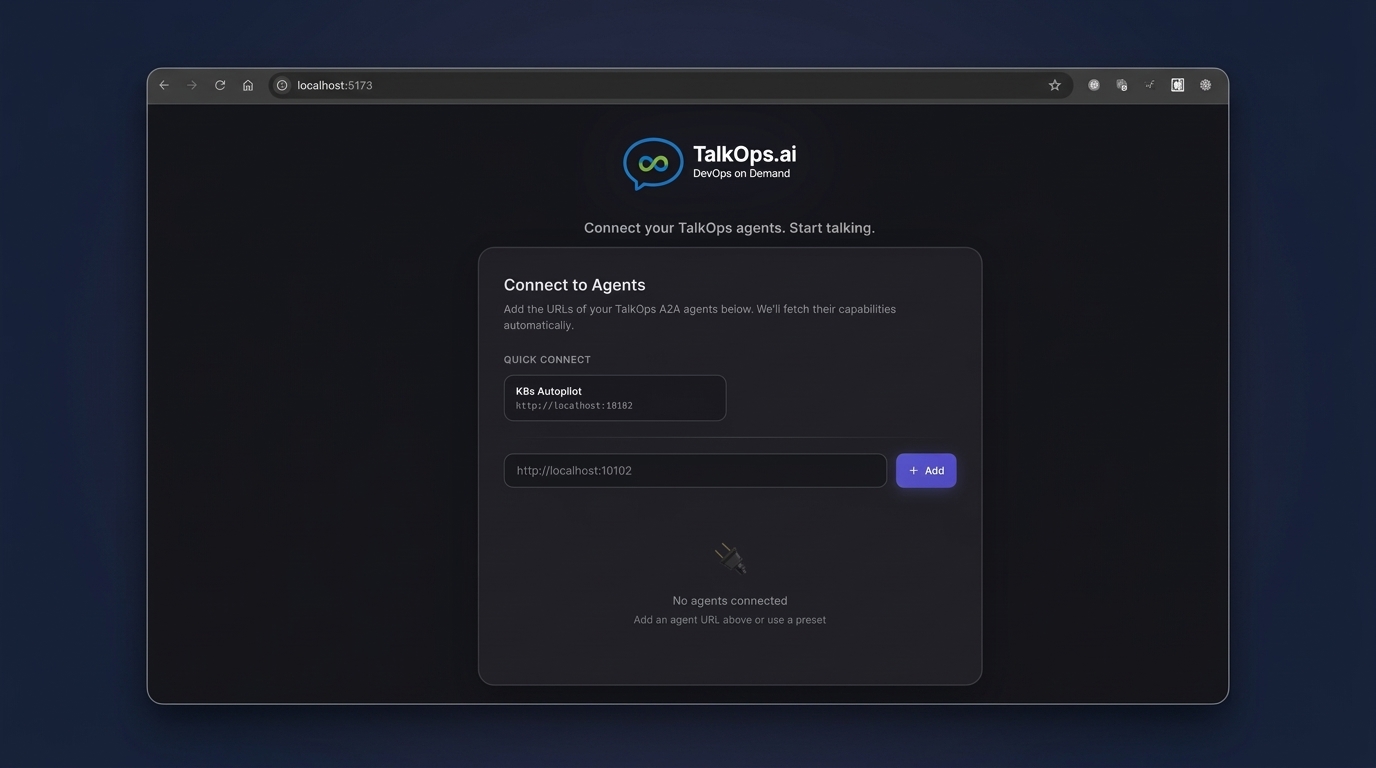Click the DevOps on Demand tagline
Viewport: 1376px width, 768px height.
coord(742,174)
